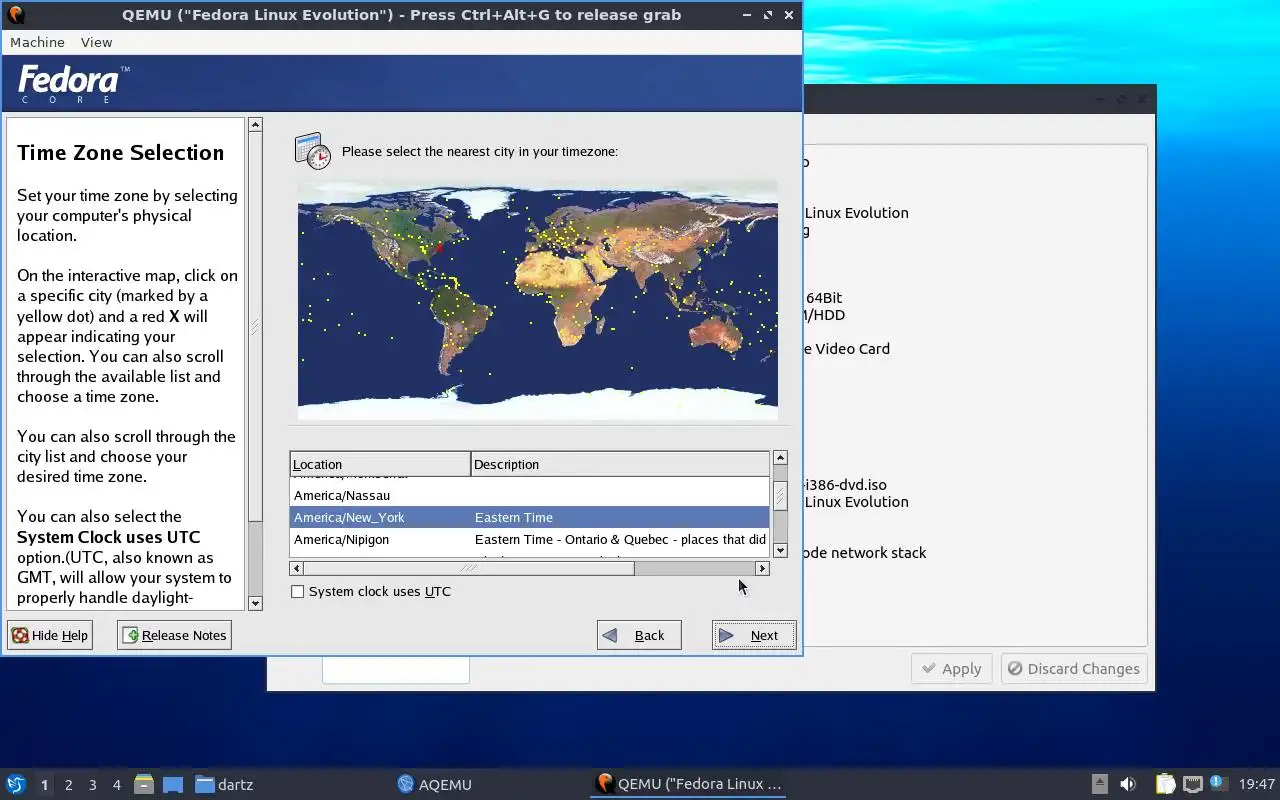Open the dartz folder taskbar item
1280x800 pixels.
225,784
